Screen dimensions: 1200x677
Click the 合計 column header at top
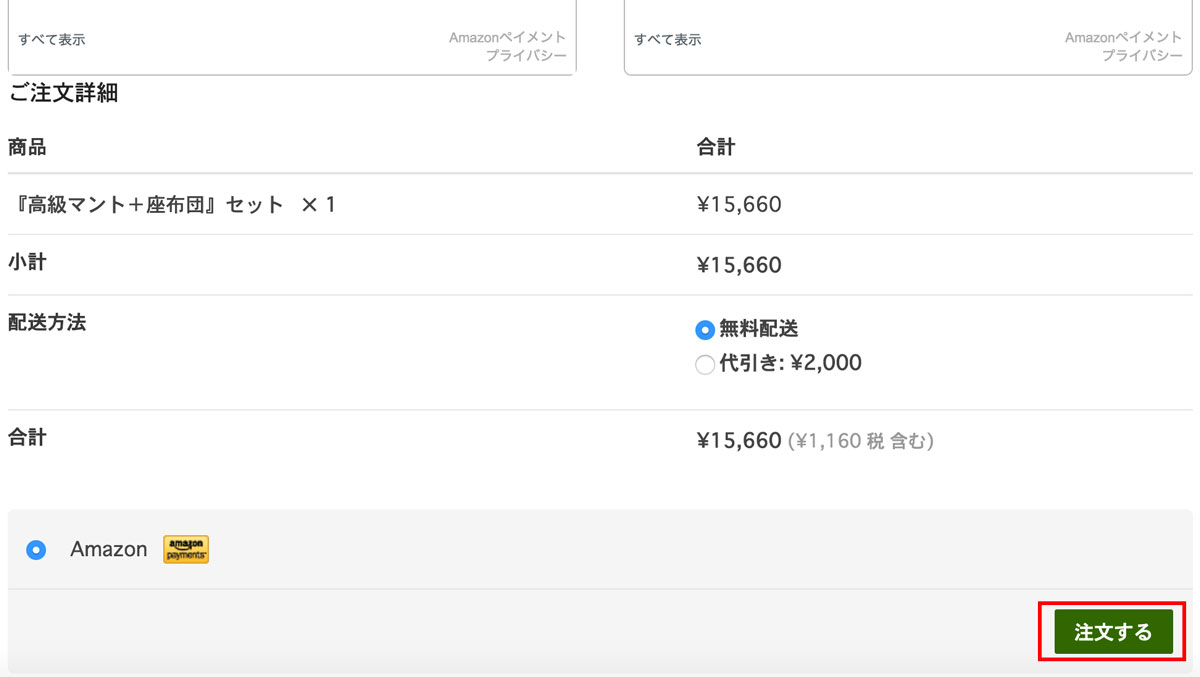pos(716,148)
